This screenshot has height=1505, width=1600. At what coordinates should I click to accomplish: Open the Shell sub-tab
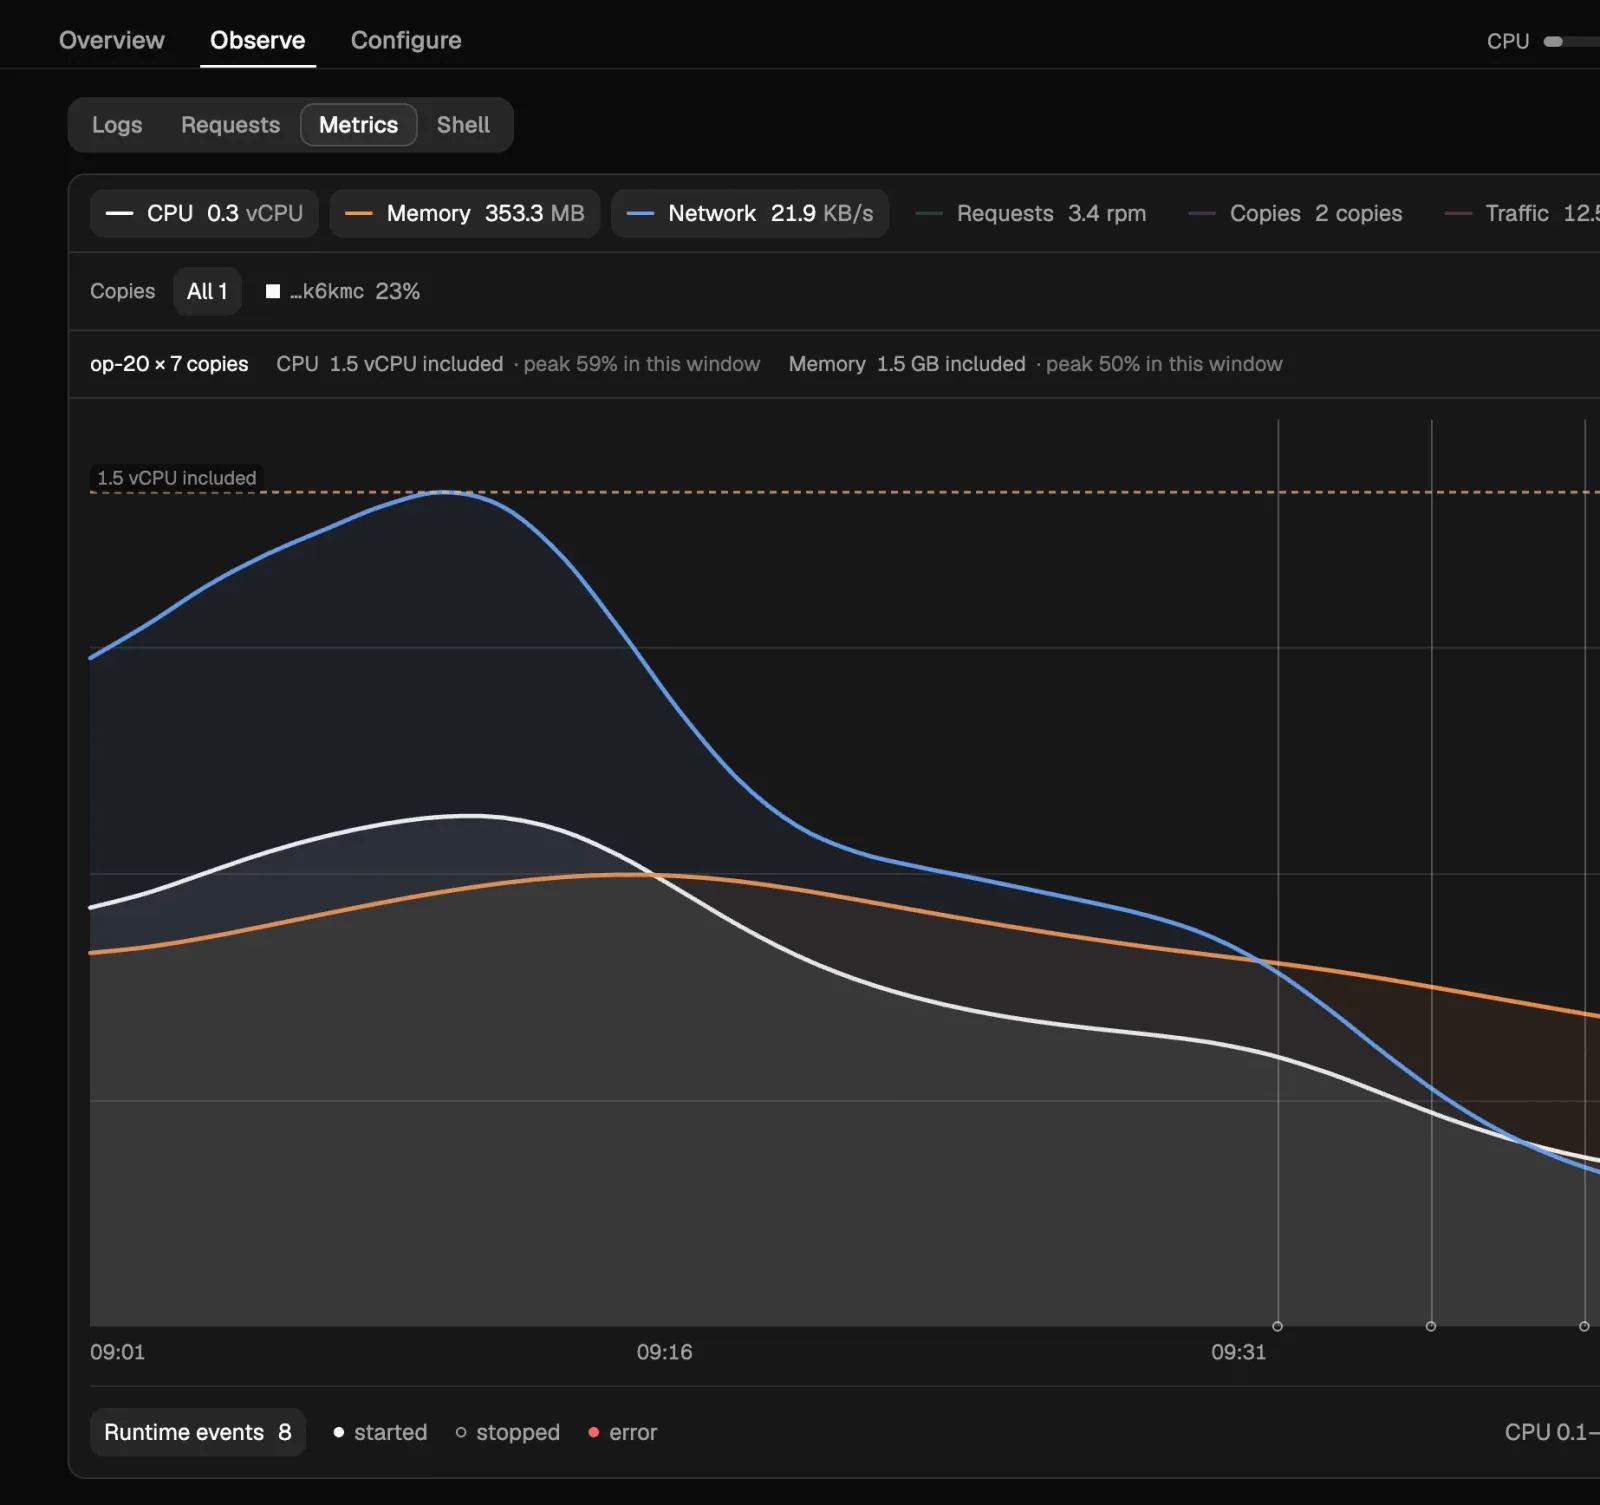[463, 125]
